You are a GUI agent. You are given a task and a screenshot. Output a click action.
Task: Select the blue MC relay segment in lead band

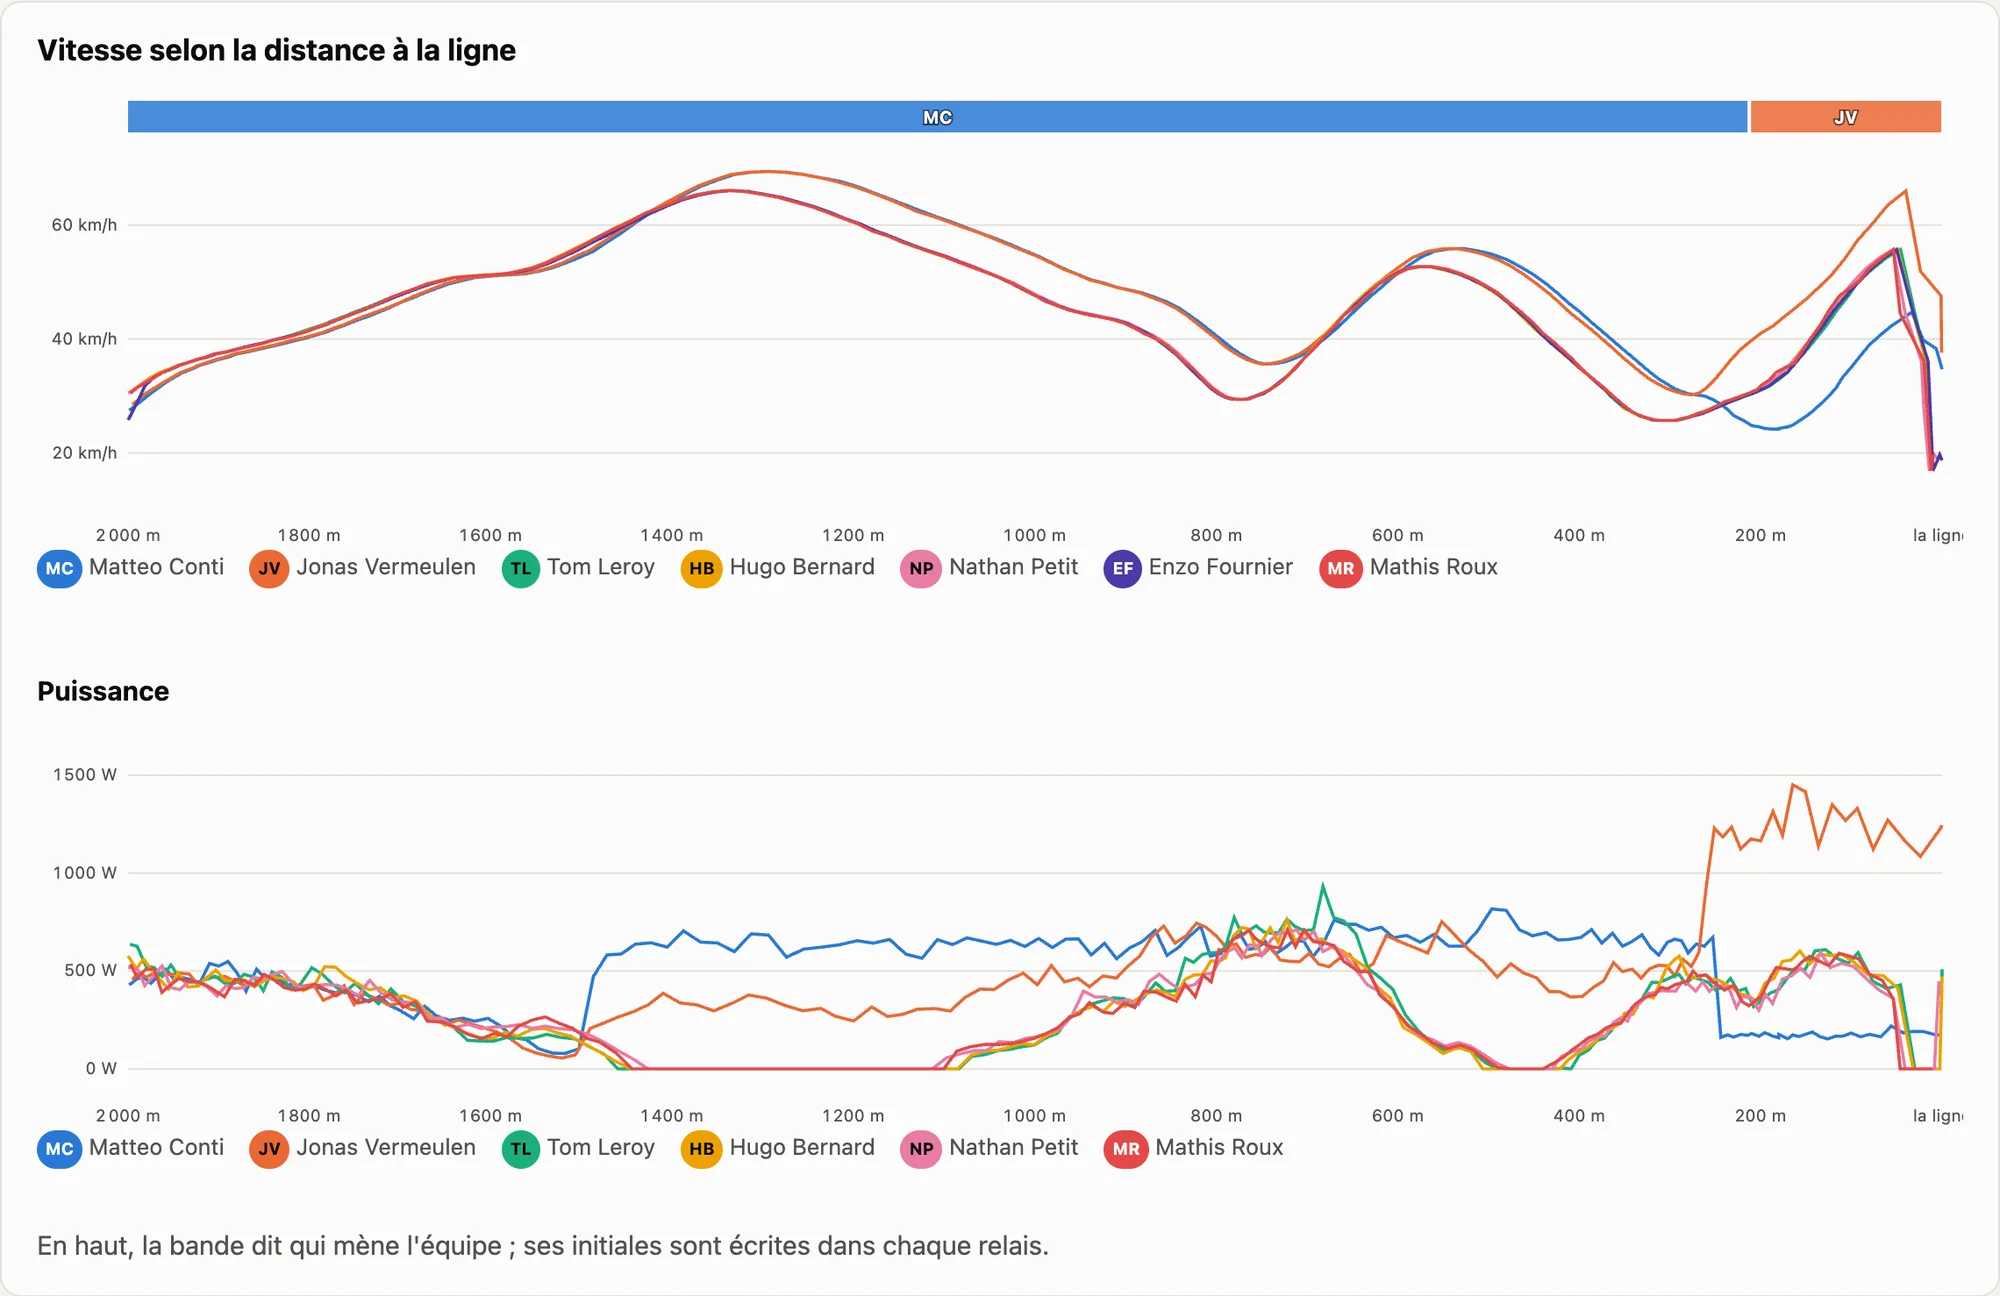(937, 117)
